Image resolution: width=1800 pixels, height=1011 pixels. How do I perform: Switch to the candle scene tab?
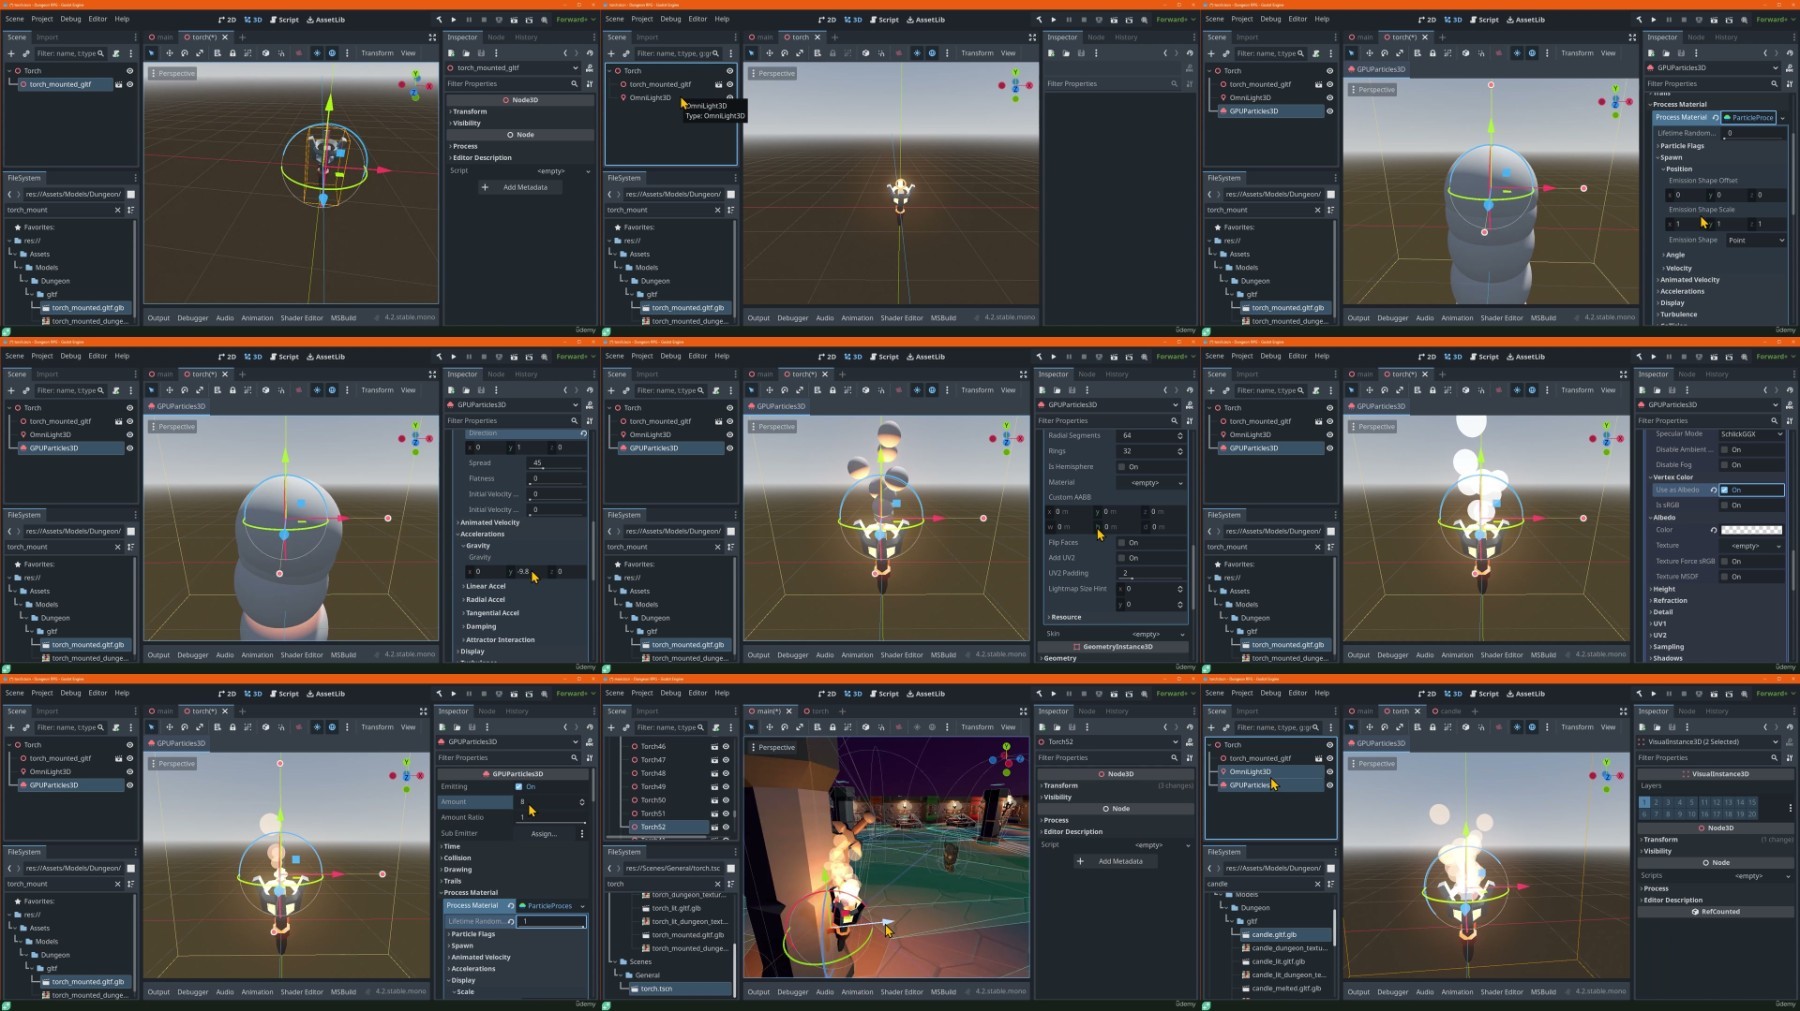pos(1449,711)
